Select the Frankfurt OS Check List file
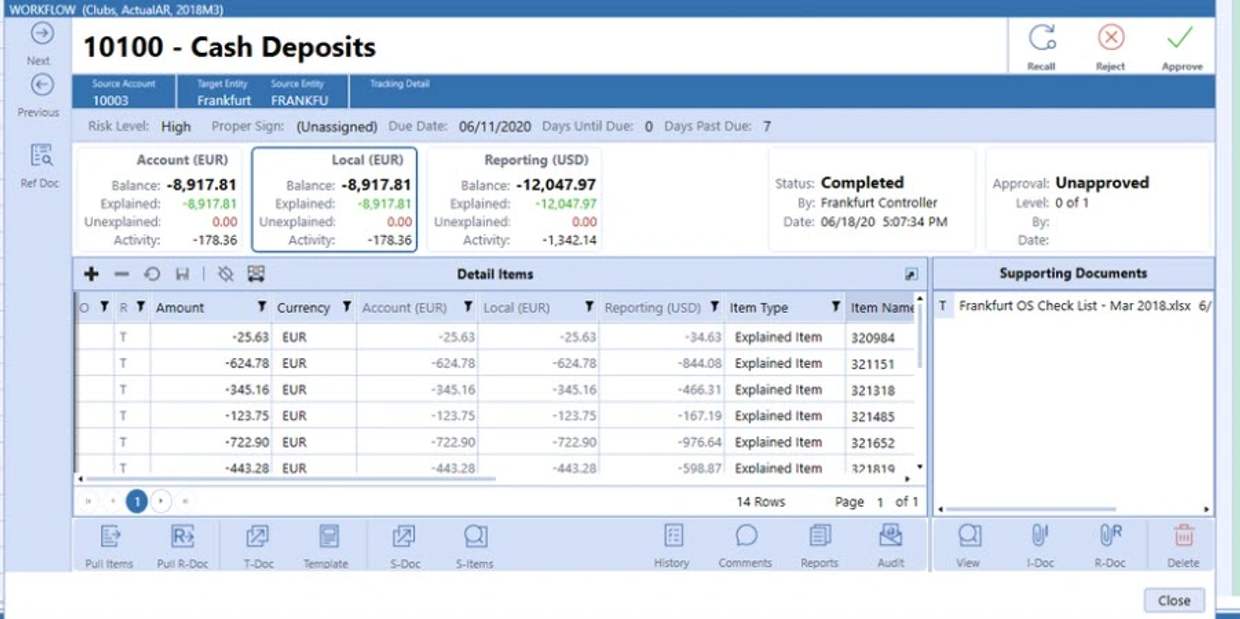Image resolution: width=1240 pixels, height=619 pixels. point(1074,306)
